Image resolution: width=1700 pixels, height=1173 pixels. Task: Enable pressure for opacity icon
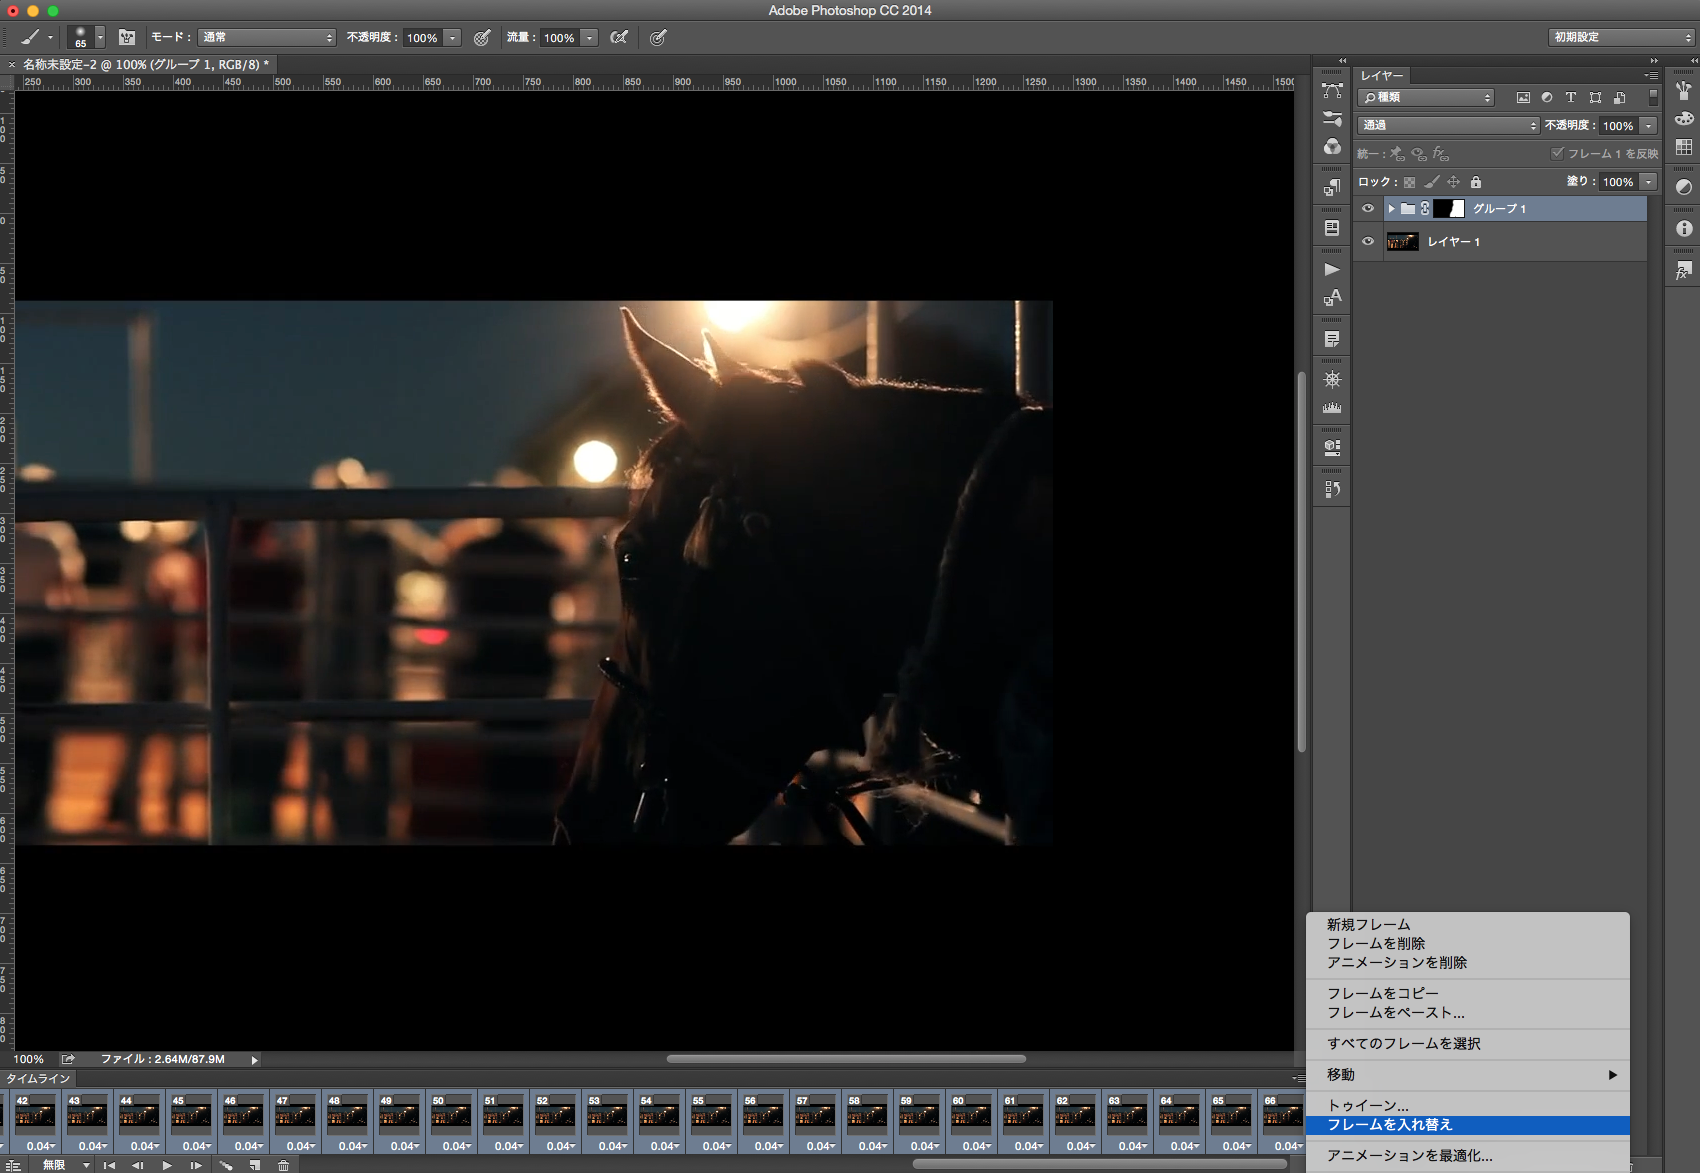click(x=482, y=37)
